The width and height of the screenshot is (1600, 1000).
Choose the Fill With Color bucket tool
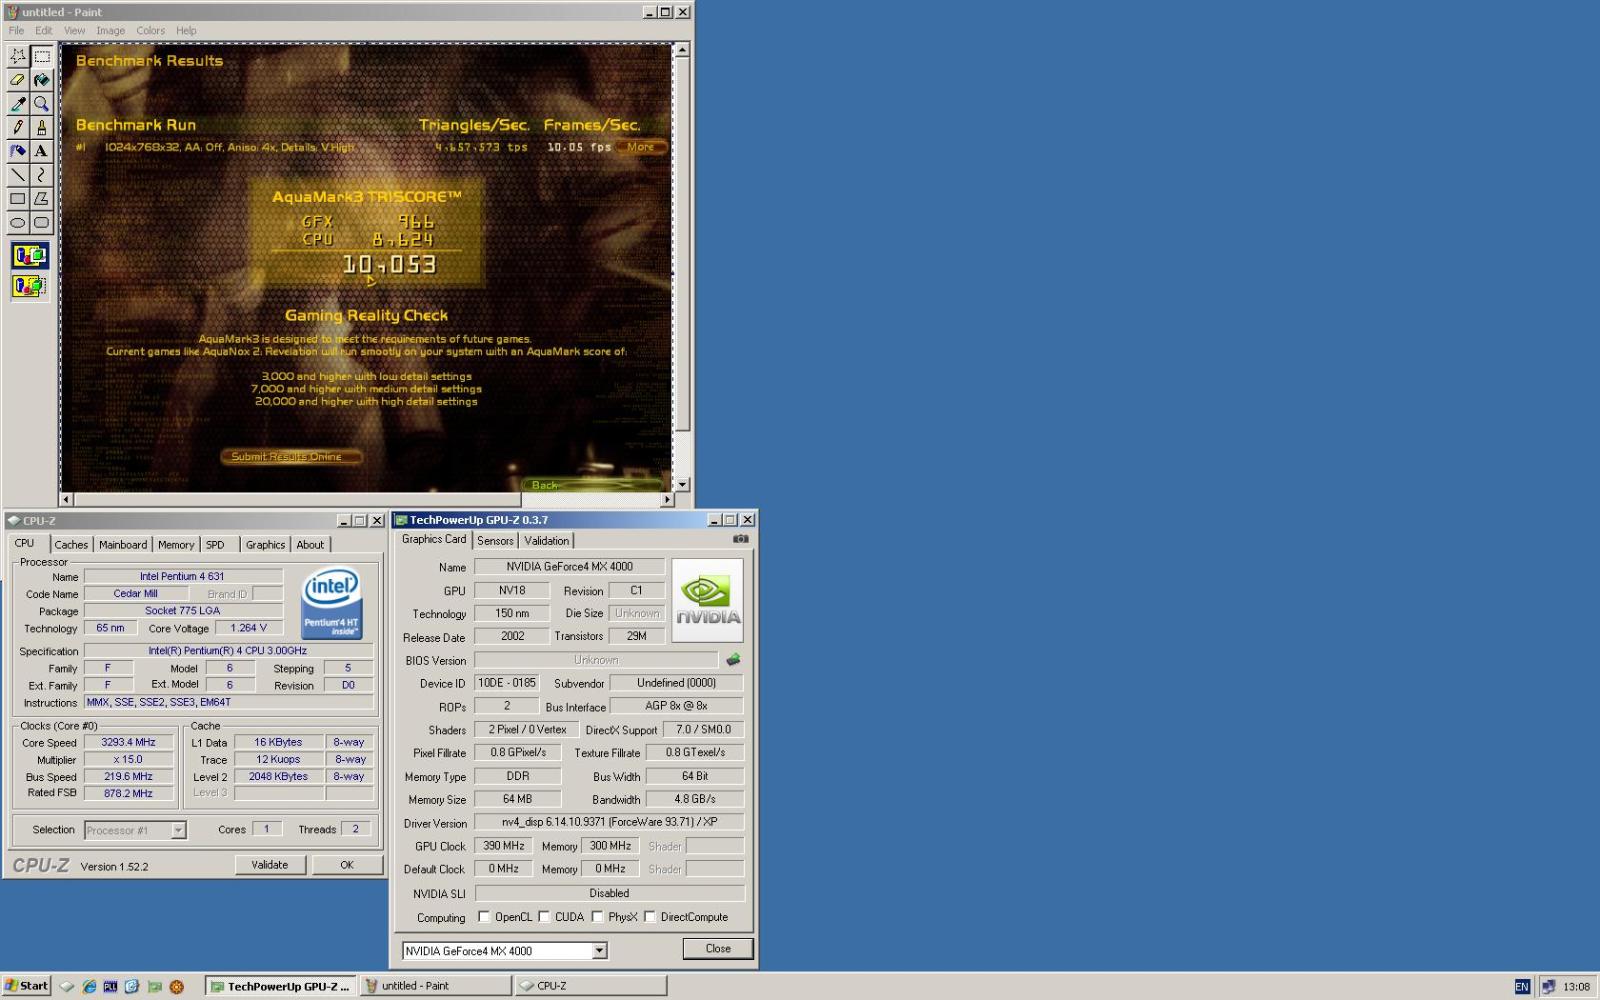coord(41,80)
